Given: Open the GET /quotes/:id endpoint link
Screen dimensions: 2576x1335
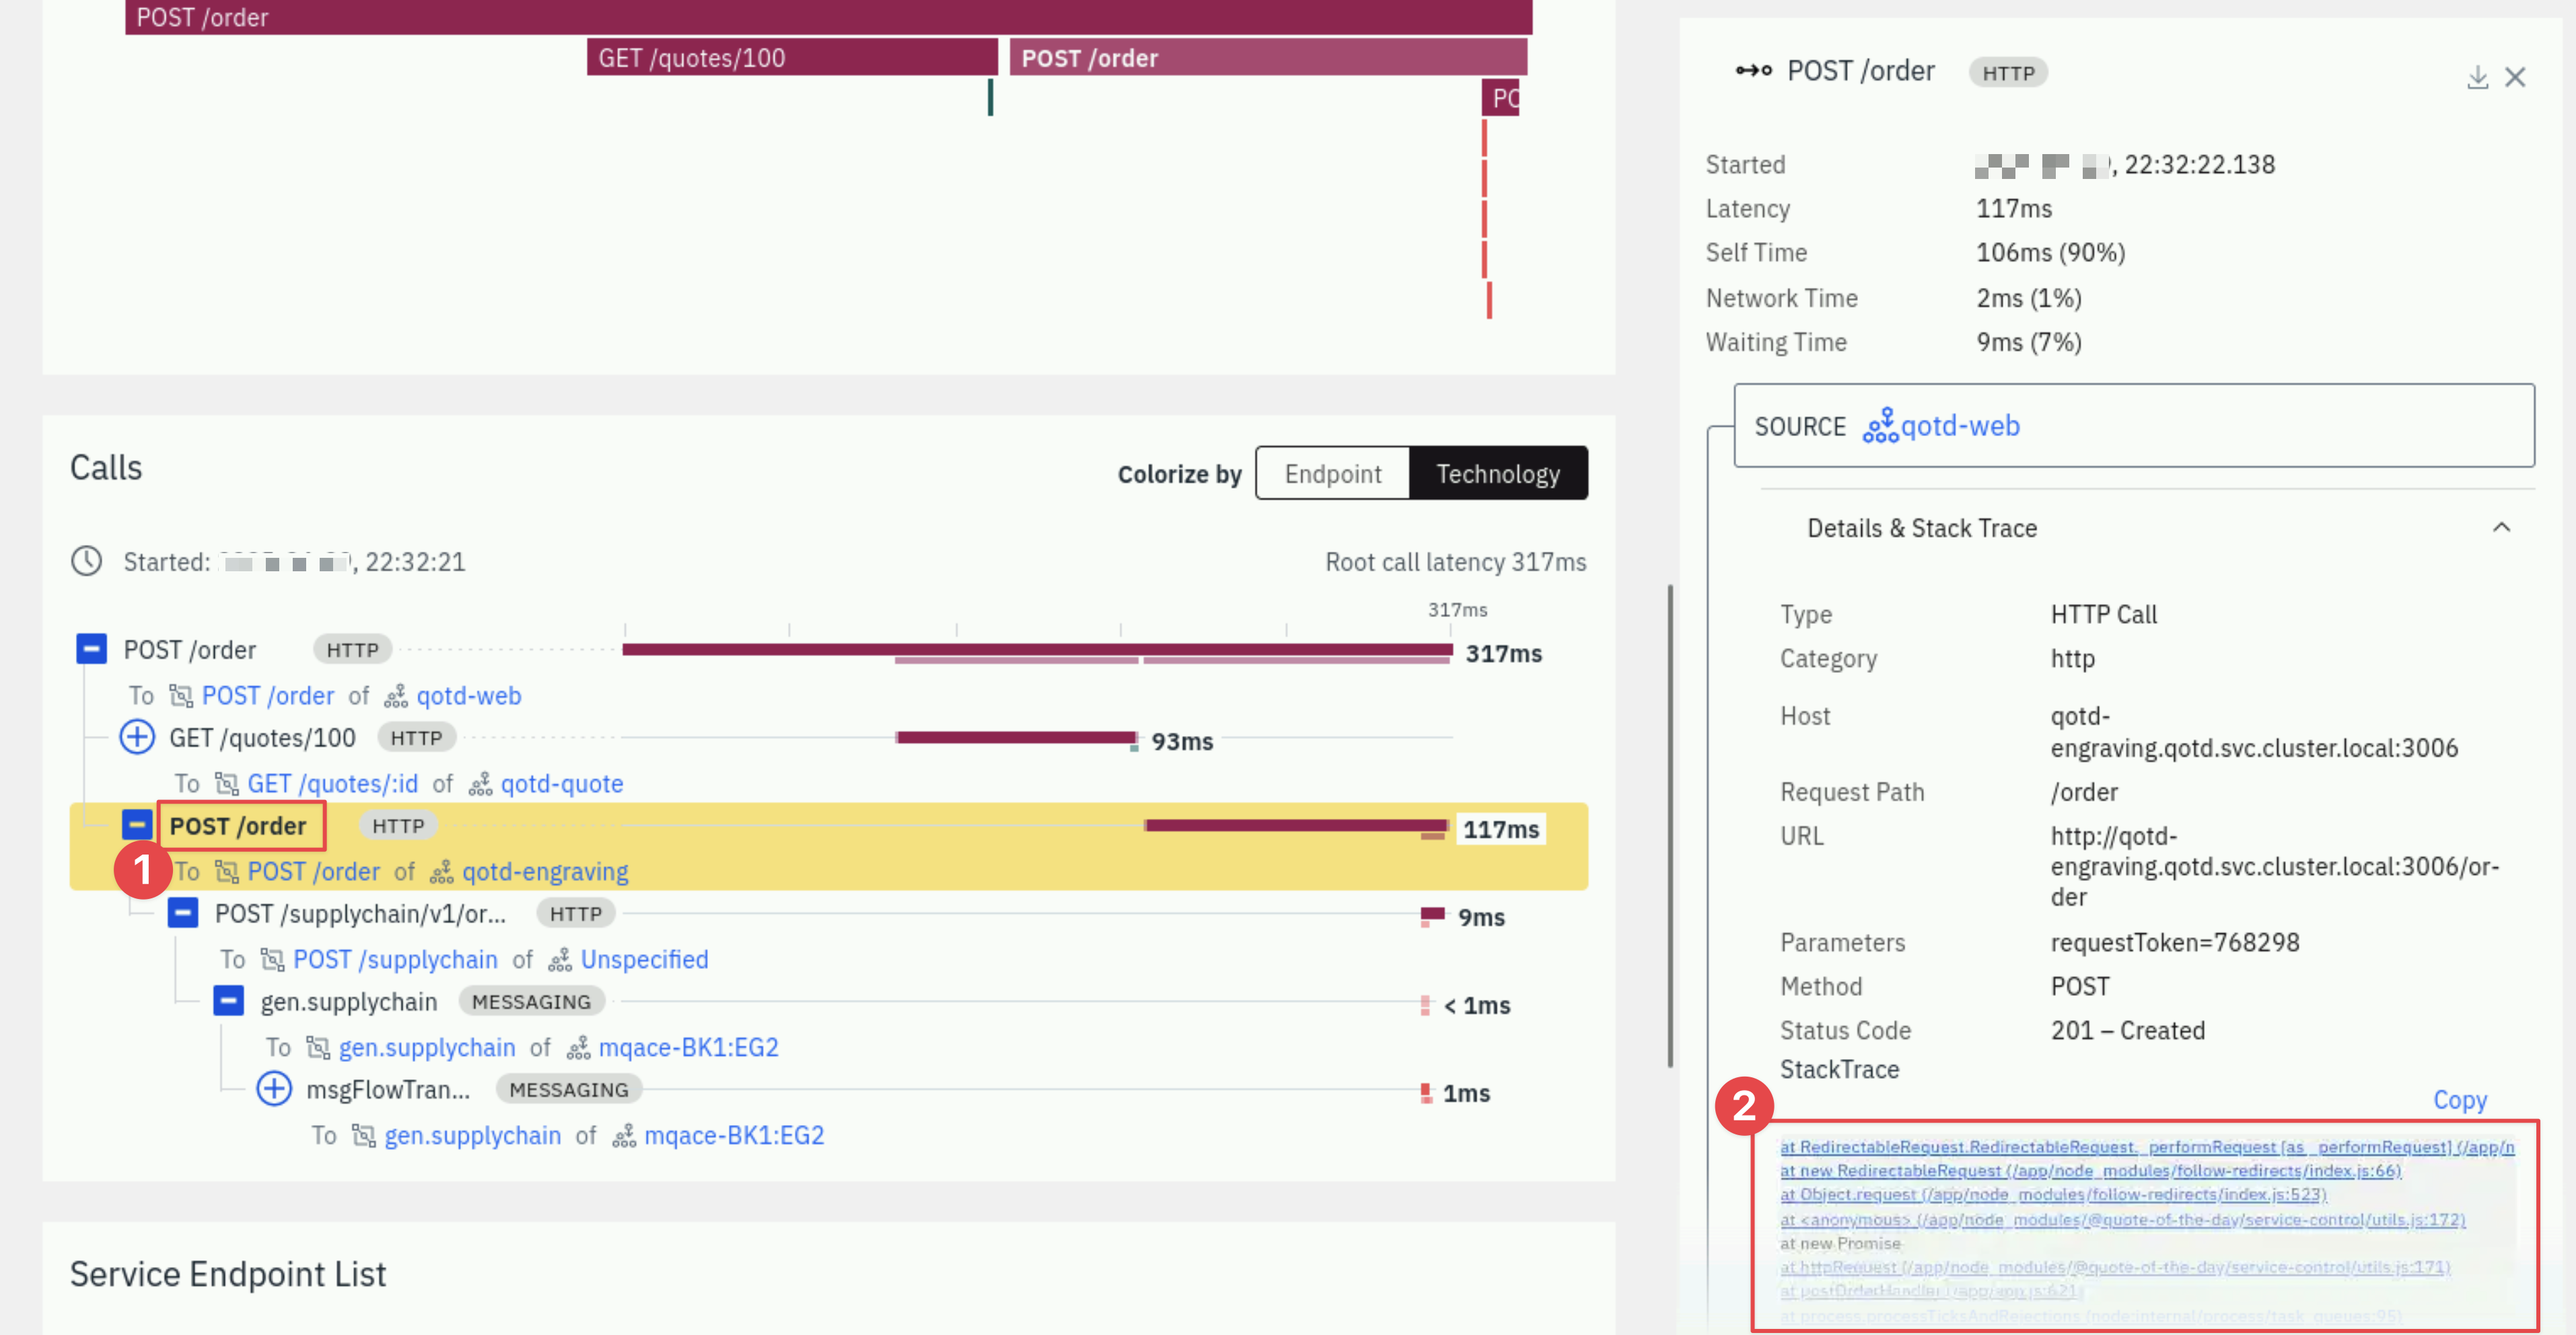Looking at the screenshot, I should tap(332, 783).
